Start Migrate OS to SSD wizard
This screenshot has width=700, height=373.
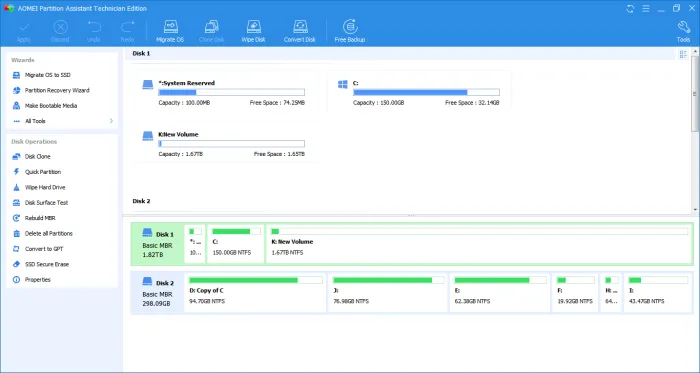coord(47,75)
